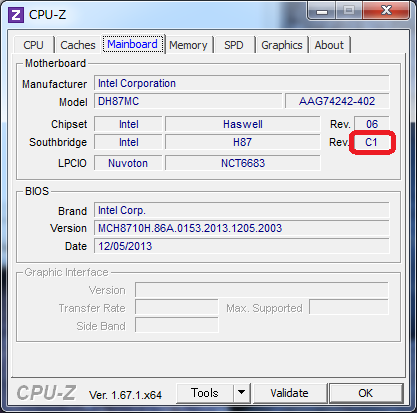Click the Transfer Rate field
The image size is (417, 413).
pyautogui.click(x=177, y=308)
